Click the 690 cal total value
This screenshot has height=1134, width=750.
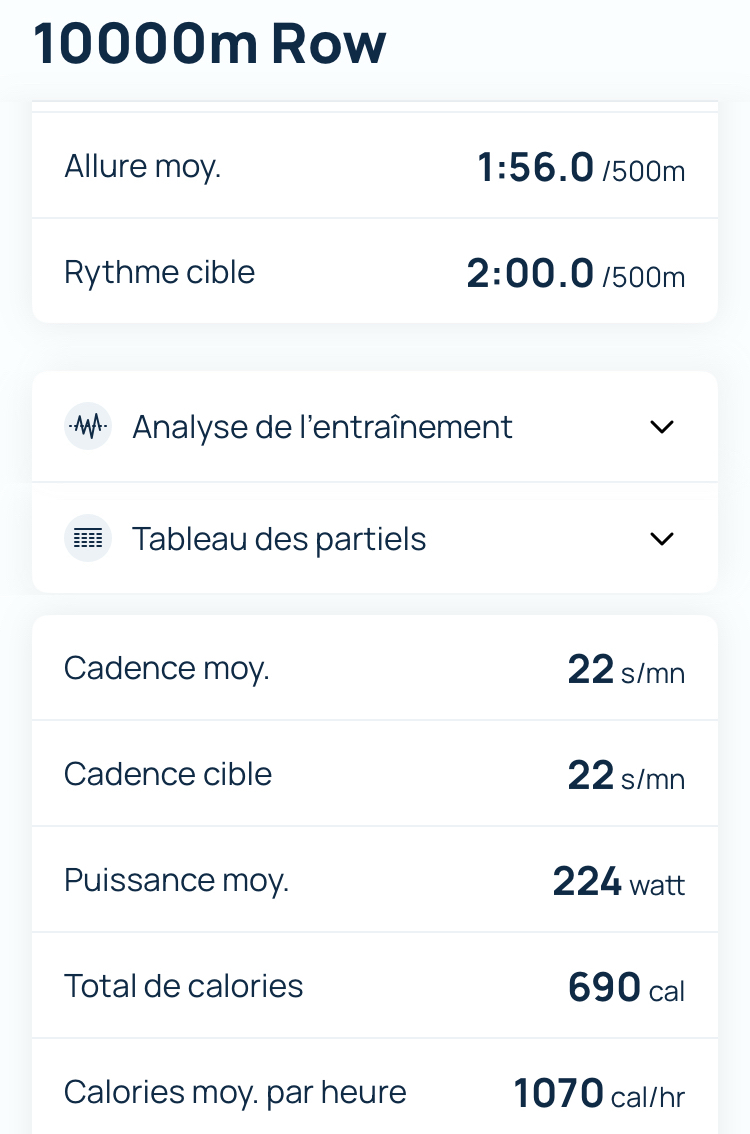[626, 988]
